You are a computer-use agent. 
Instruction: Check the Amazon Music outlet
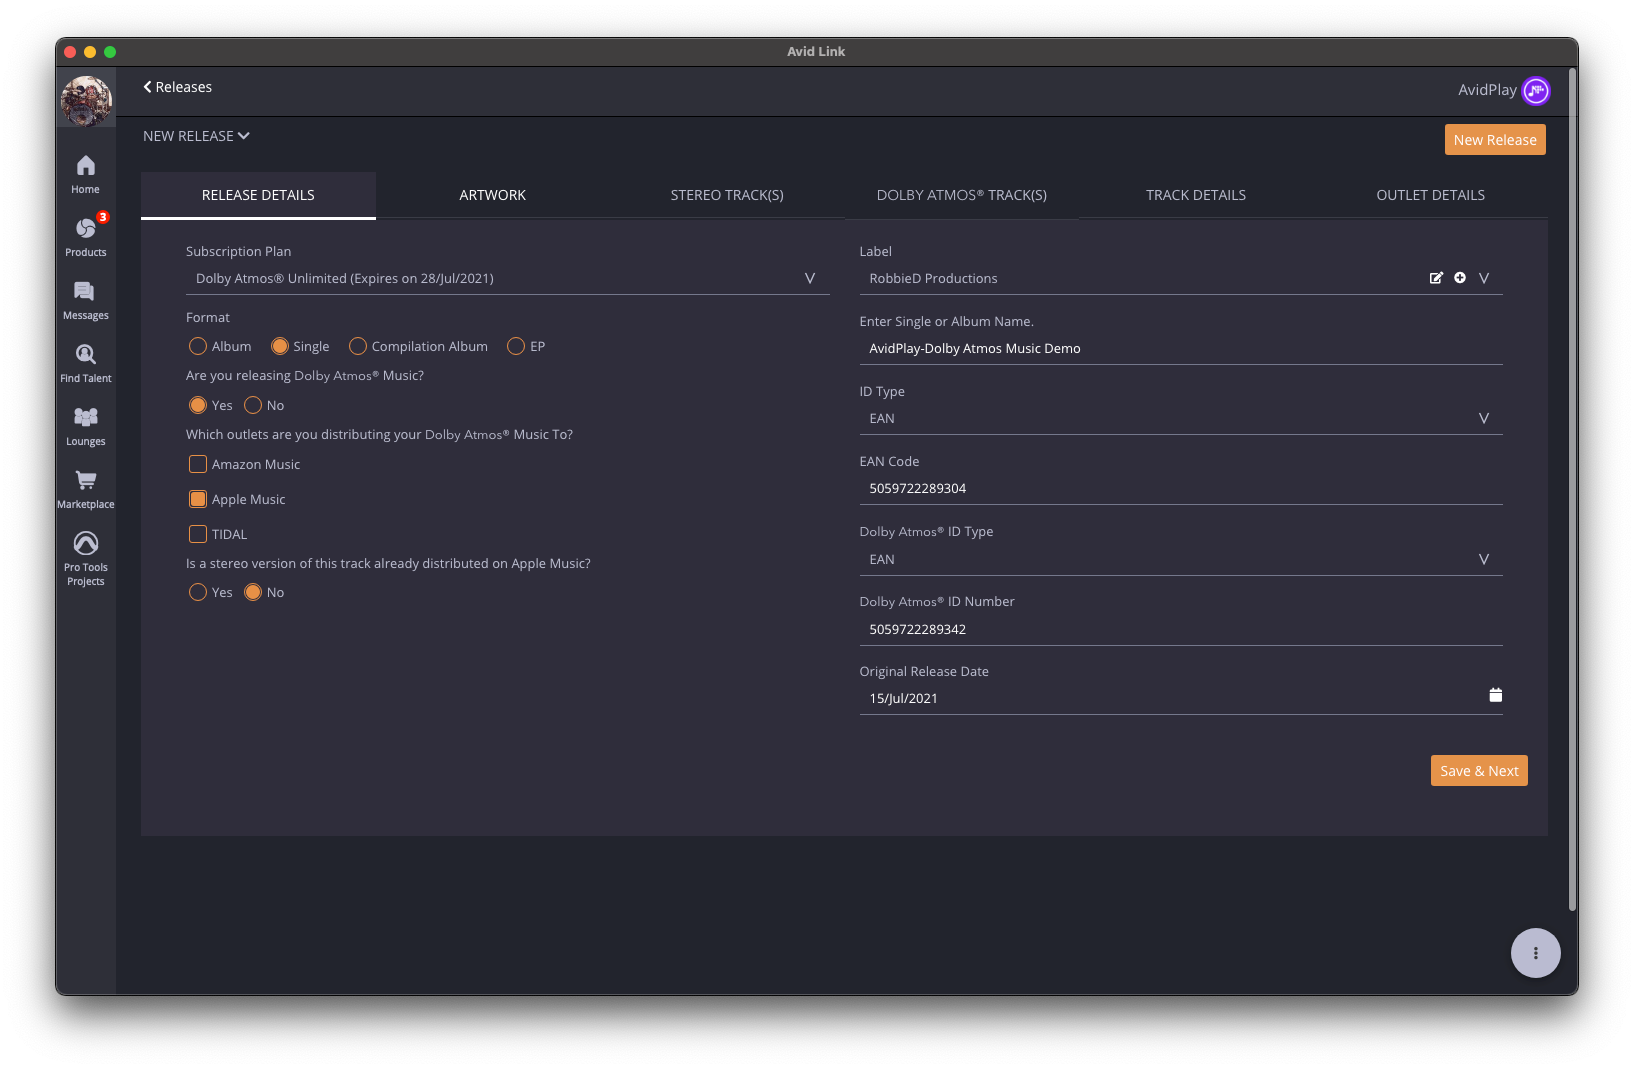click(198, 464)
